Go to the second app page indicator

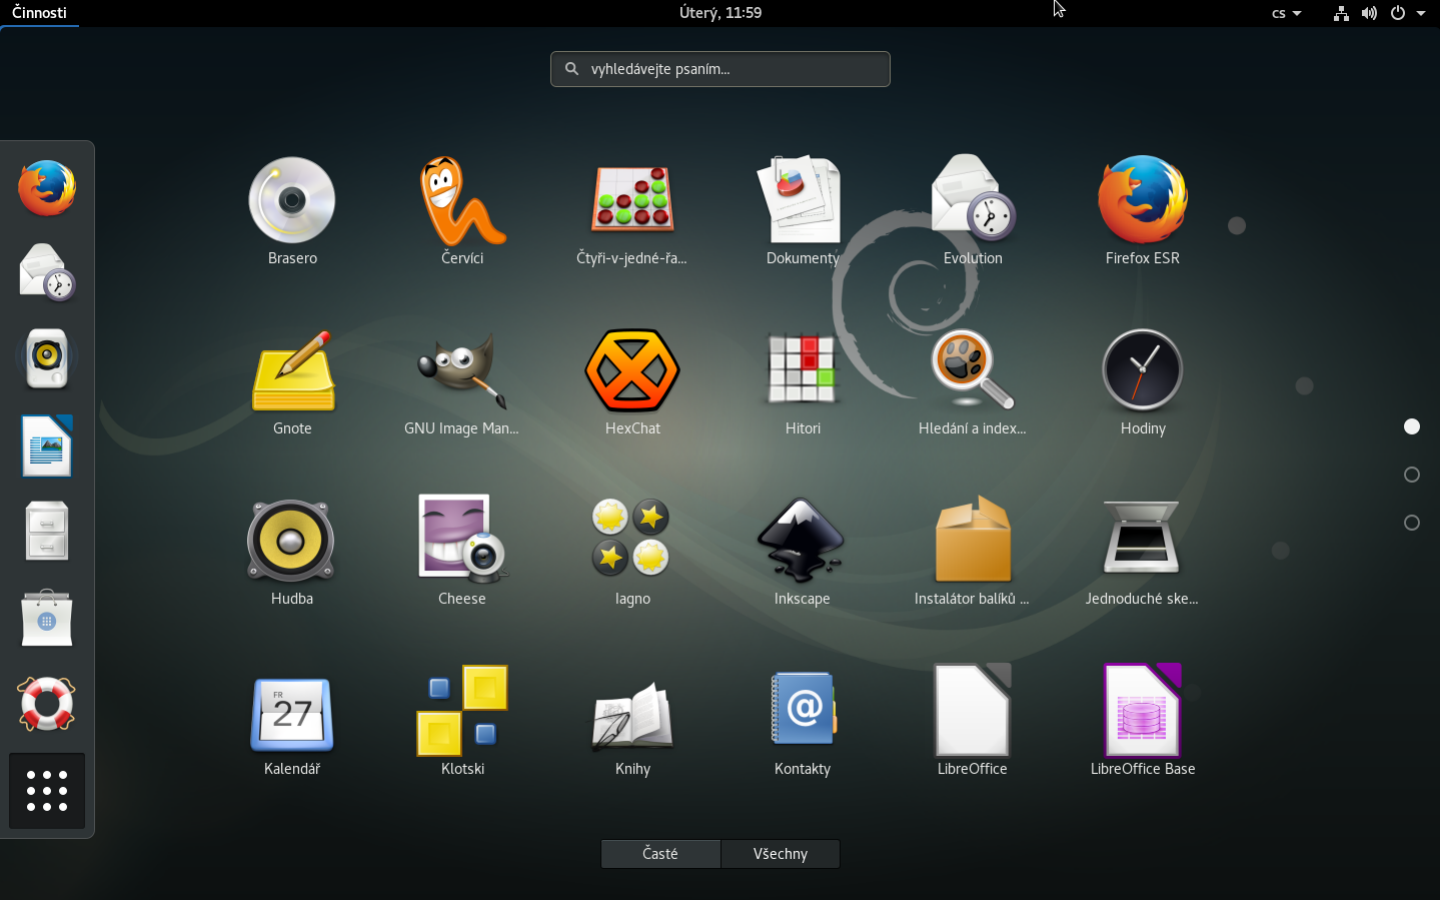pyautogui.click(x=1412, y=475)
